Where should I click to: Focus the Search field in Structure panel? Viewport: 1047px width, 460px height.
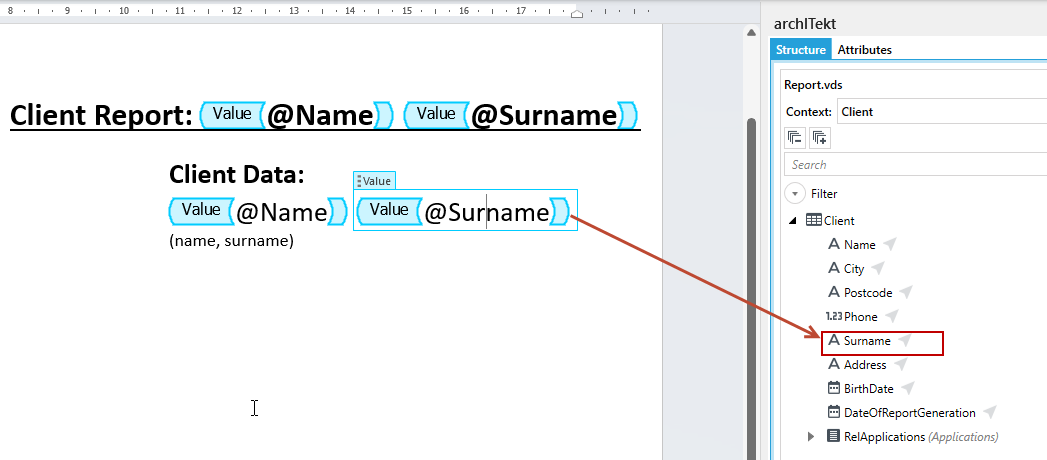pos(916,164)
